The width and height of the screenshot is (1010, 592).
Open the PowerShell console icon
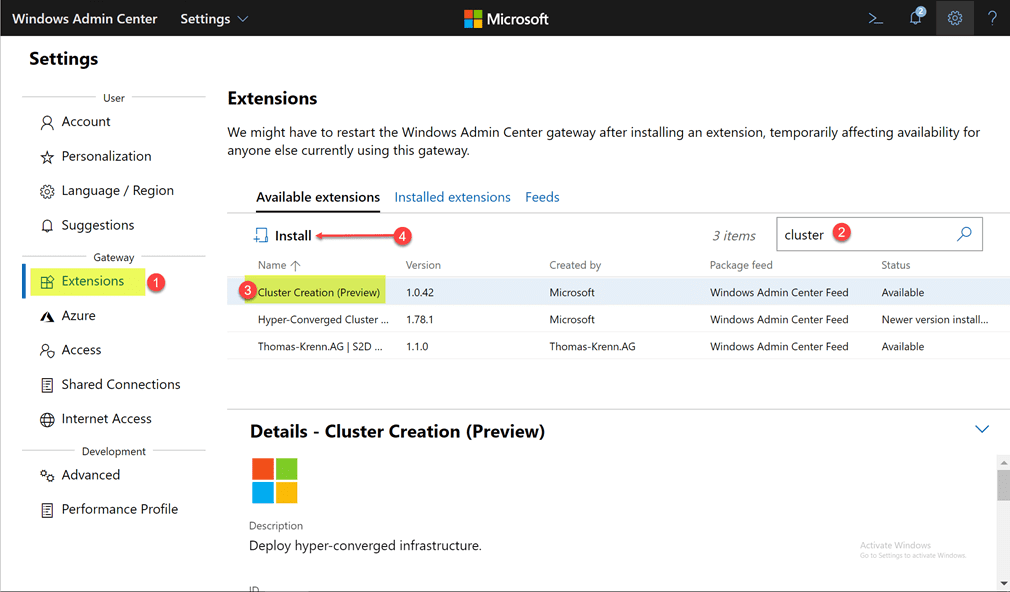pyautogui.click(x=875, y=18)
